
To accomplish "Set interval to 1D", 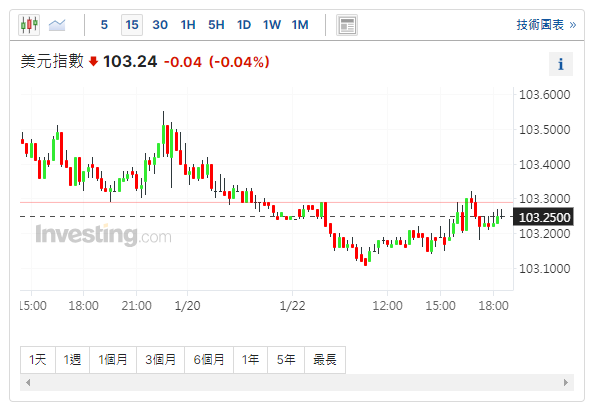I will [x=244, y=25].
